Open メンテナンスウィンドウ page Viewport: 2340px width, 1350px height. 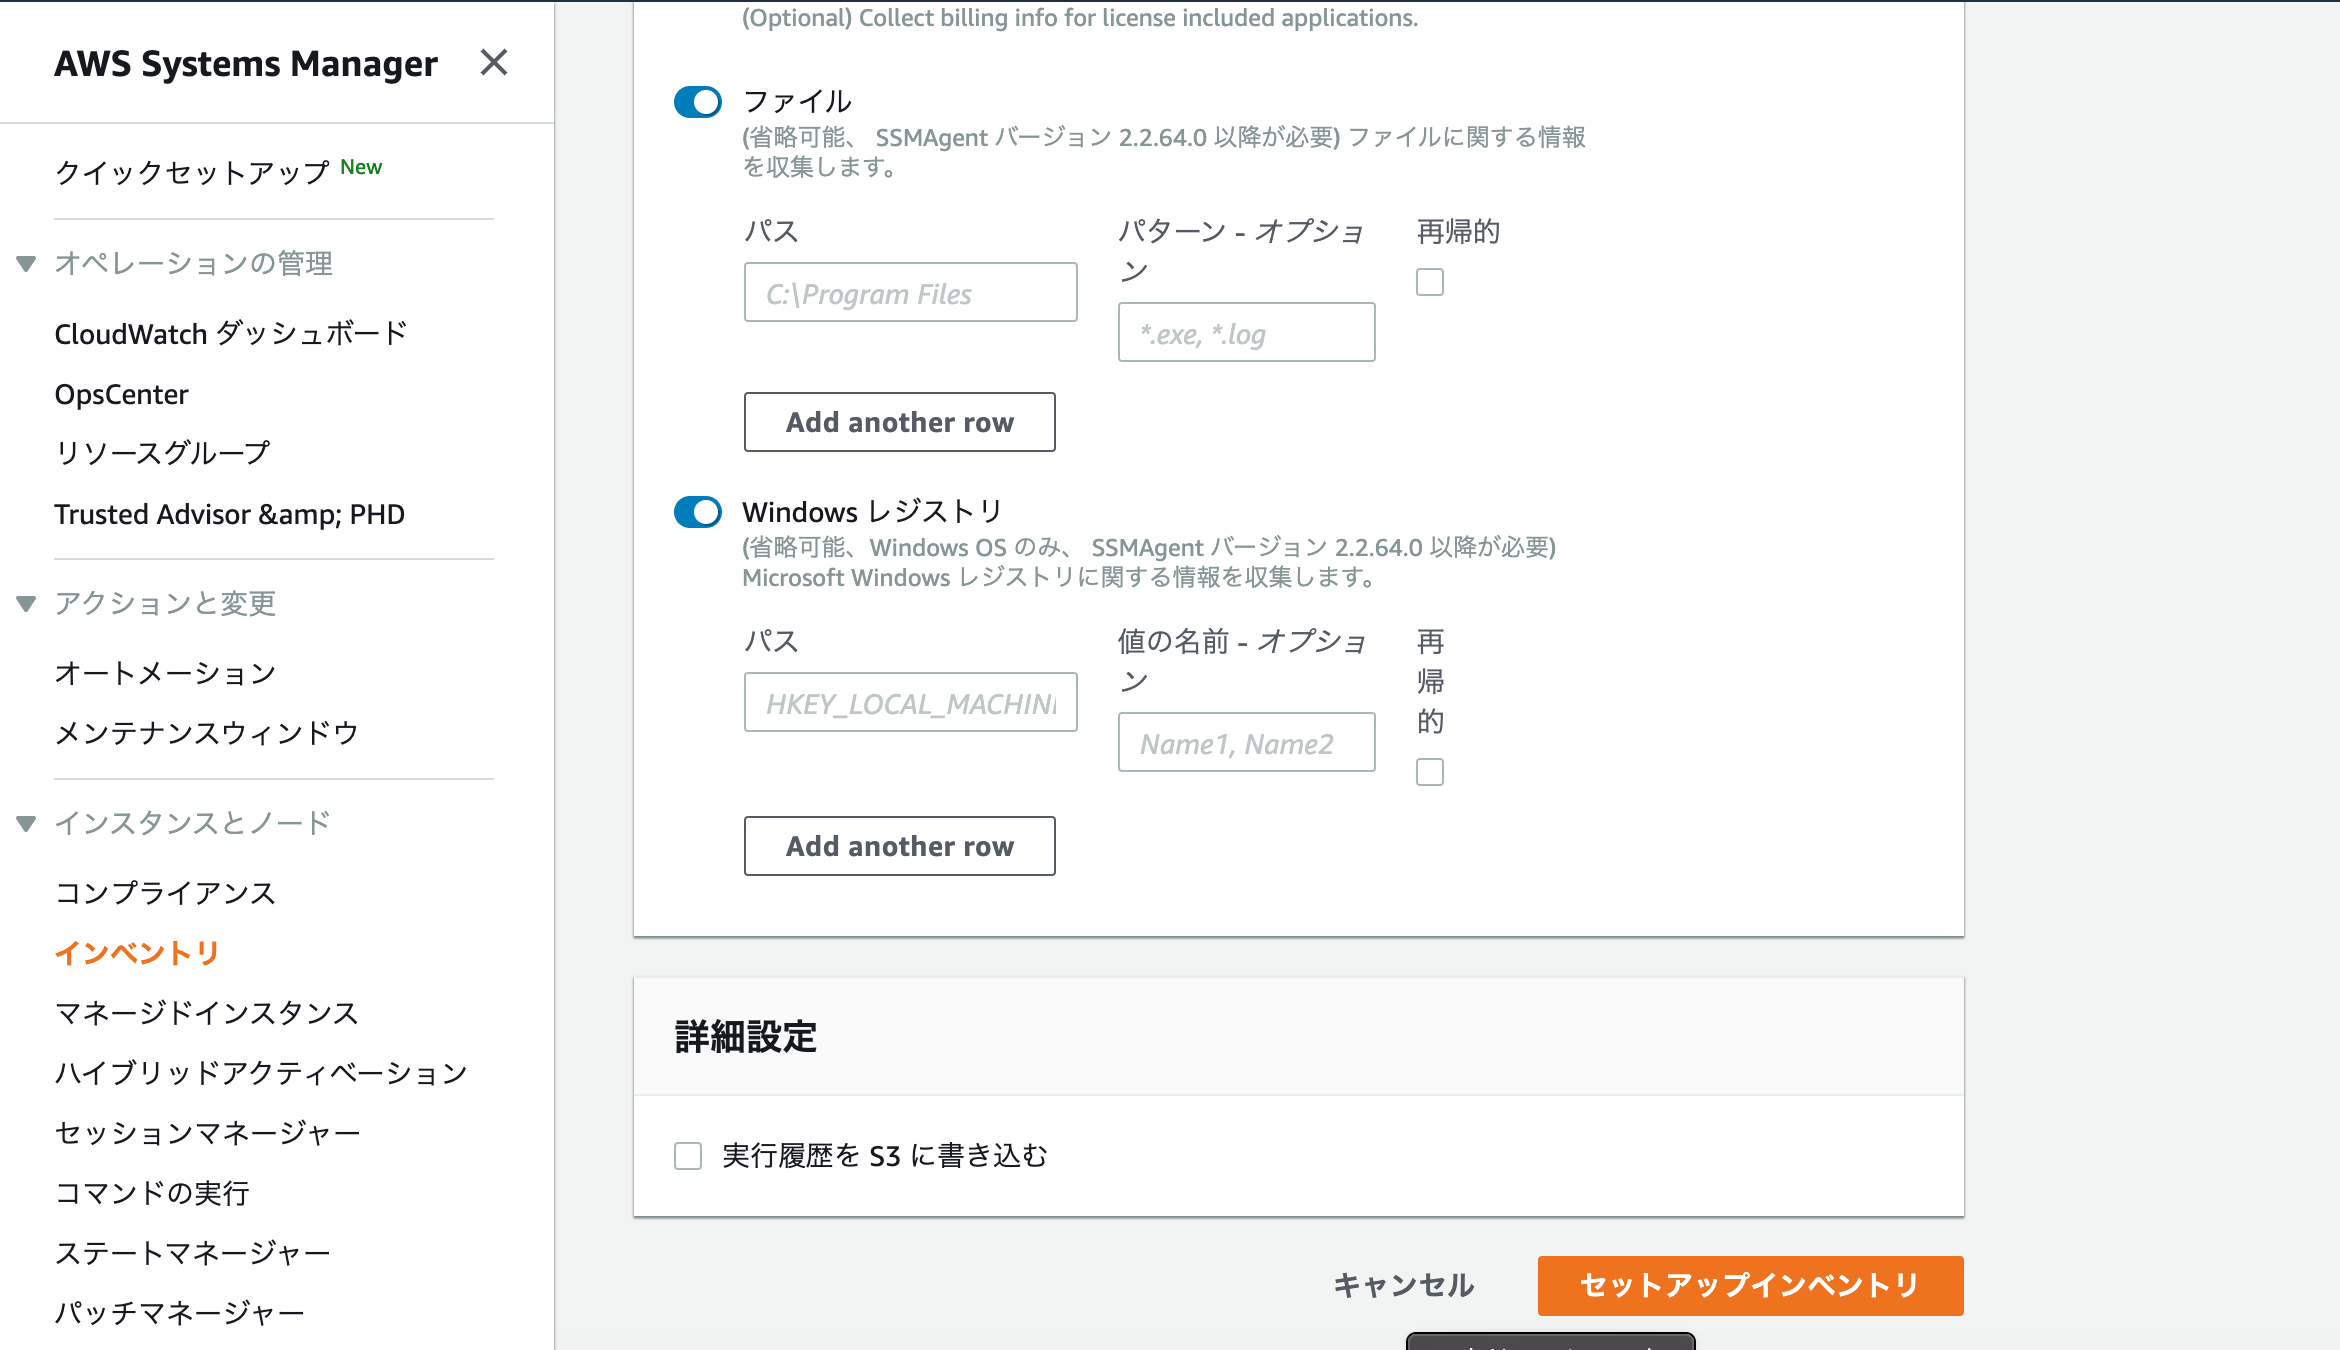[206, 733]
